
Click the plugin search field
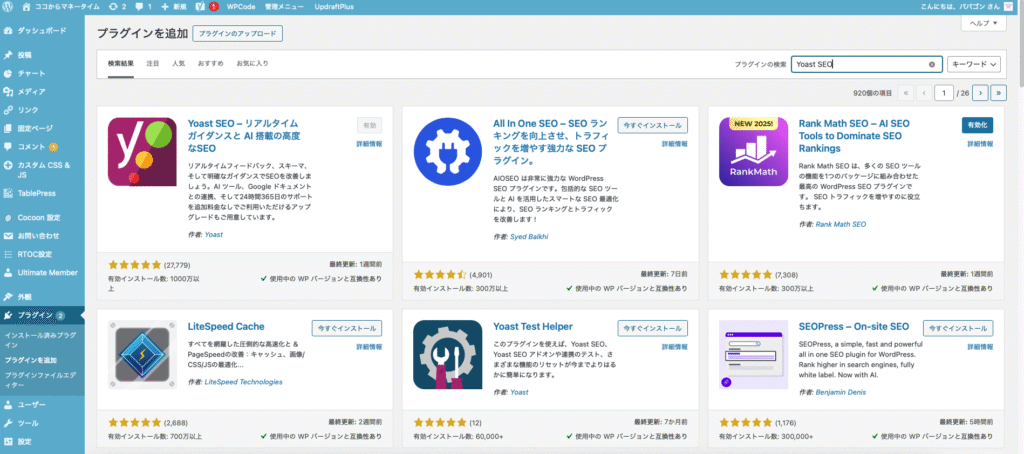click(x=867, y=64)
